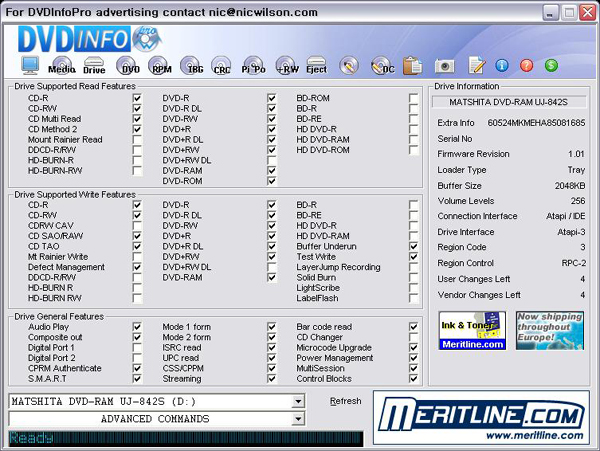The width and height of the screenshot is (600, 451).
Task: Toggle the CSS/CPPM checkbox
Action: pos(272,368)
